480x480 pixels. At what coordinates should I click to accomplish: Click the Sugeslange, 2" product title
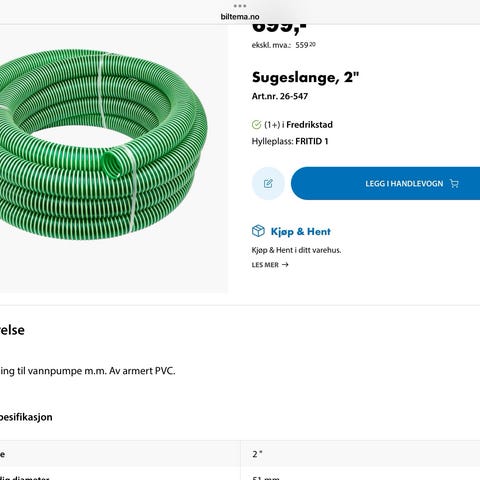point(305,78)
